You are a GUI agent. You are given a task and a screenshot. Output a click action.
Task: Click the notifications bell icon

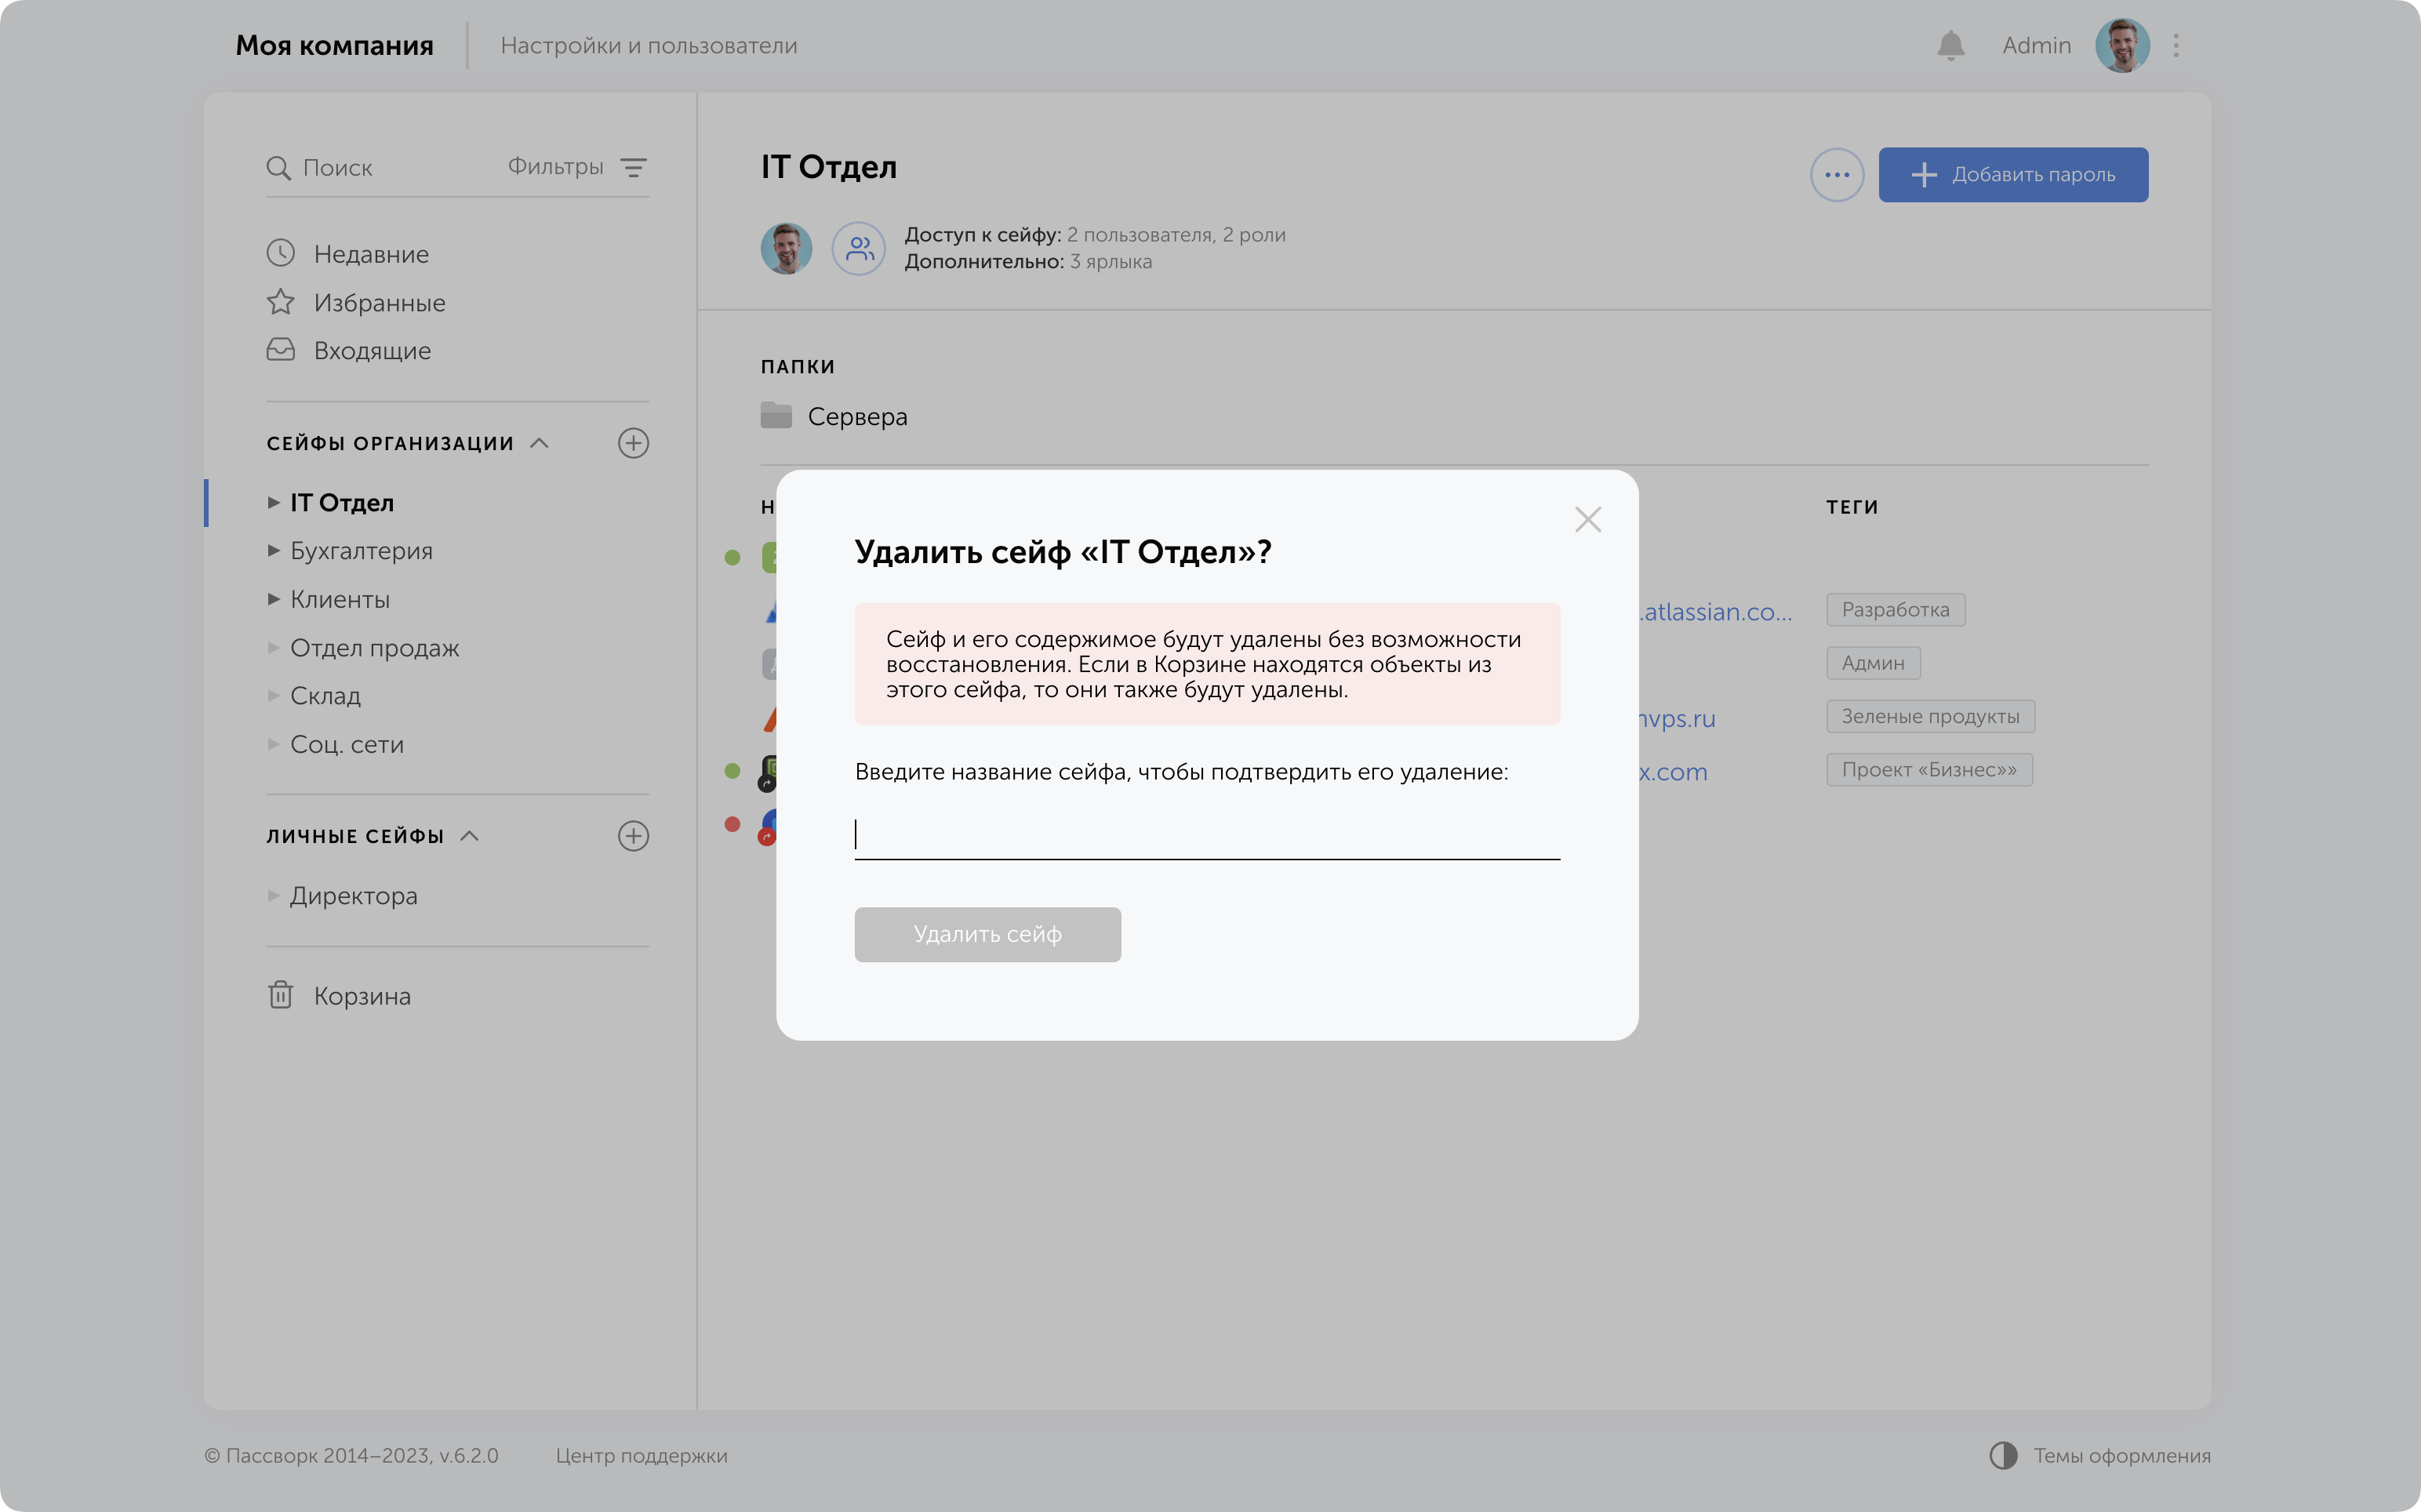1950,45
